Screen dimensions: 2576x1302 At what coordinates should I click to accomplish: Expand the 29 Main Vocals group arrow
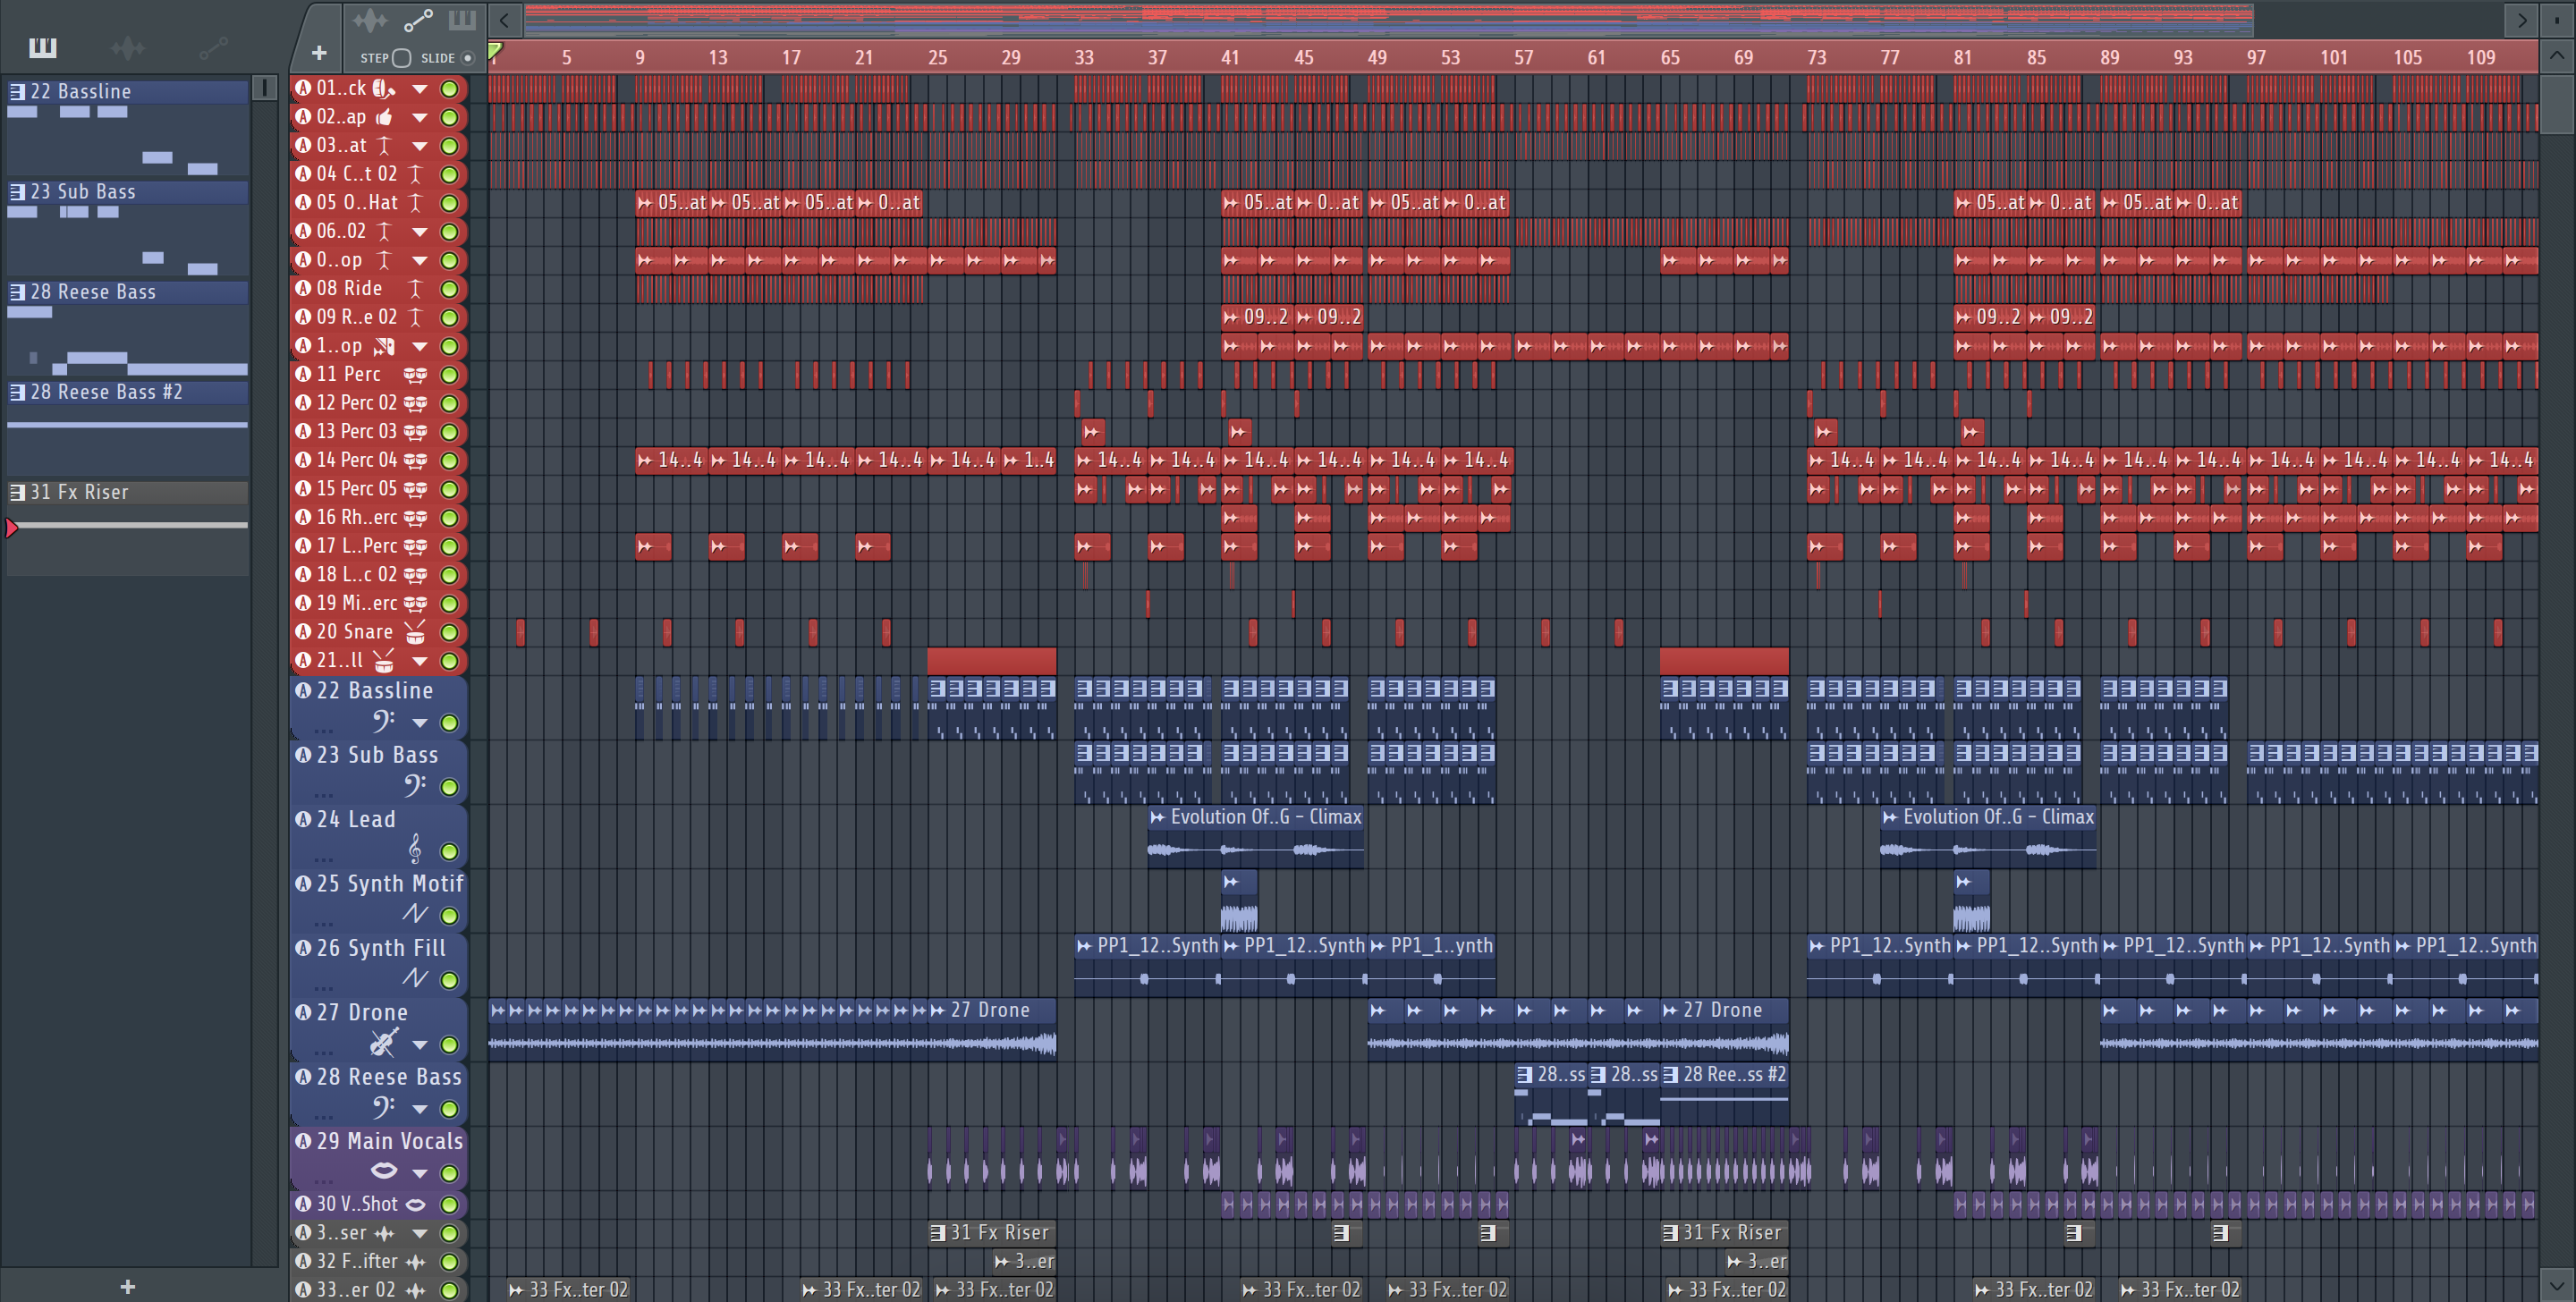(x=420, y=1174)
